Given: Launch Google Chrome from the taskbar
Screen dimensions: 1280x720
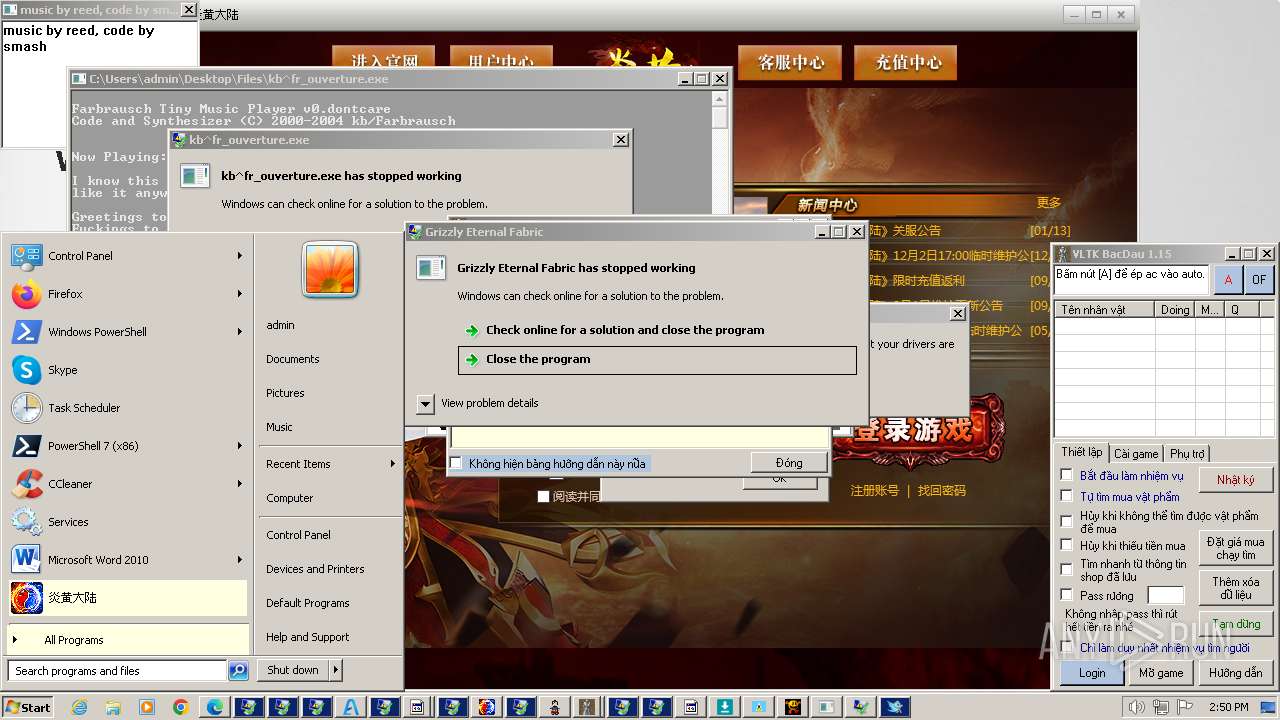Looking at the screenshot, I should pyautogui.click(x=181, y=707).
